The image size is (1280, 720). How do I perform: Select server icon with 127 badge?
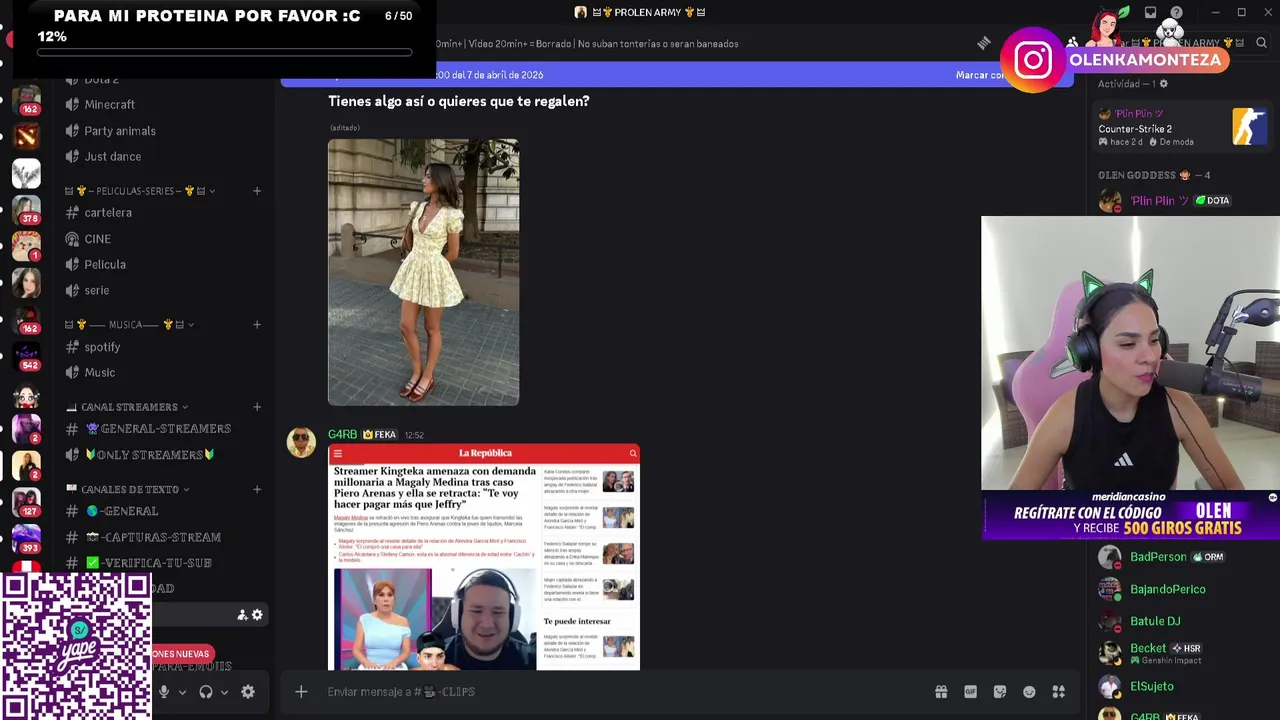click(26, 502)
